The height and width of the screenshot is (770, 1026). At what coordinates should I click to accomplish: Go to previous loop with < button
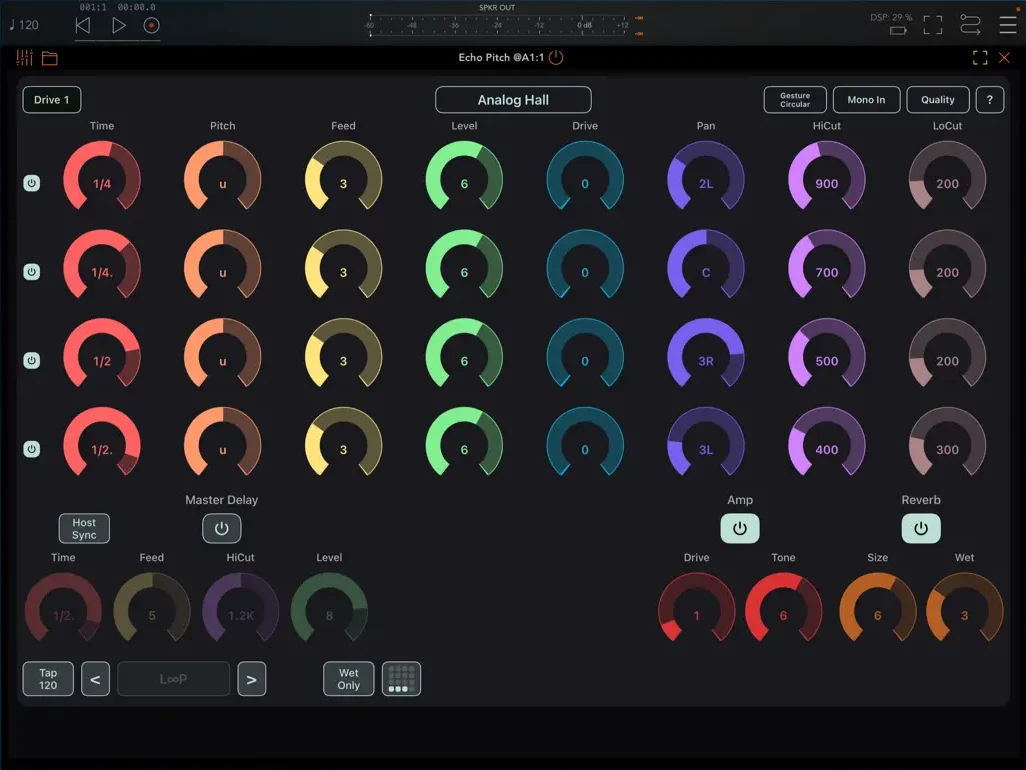tap(96, 679)
